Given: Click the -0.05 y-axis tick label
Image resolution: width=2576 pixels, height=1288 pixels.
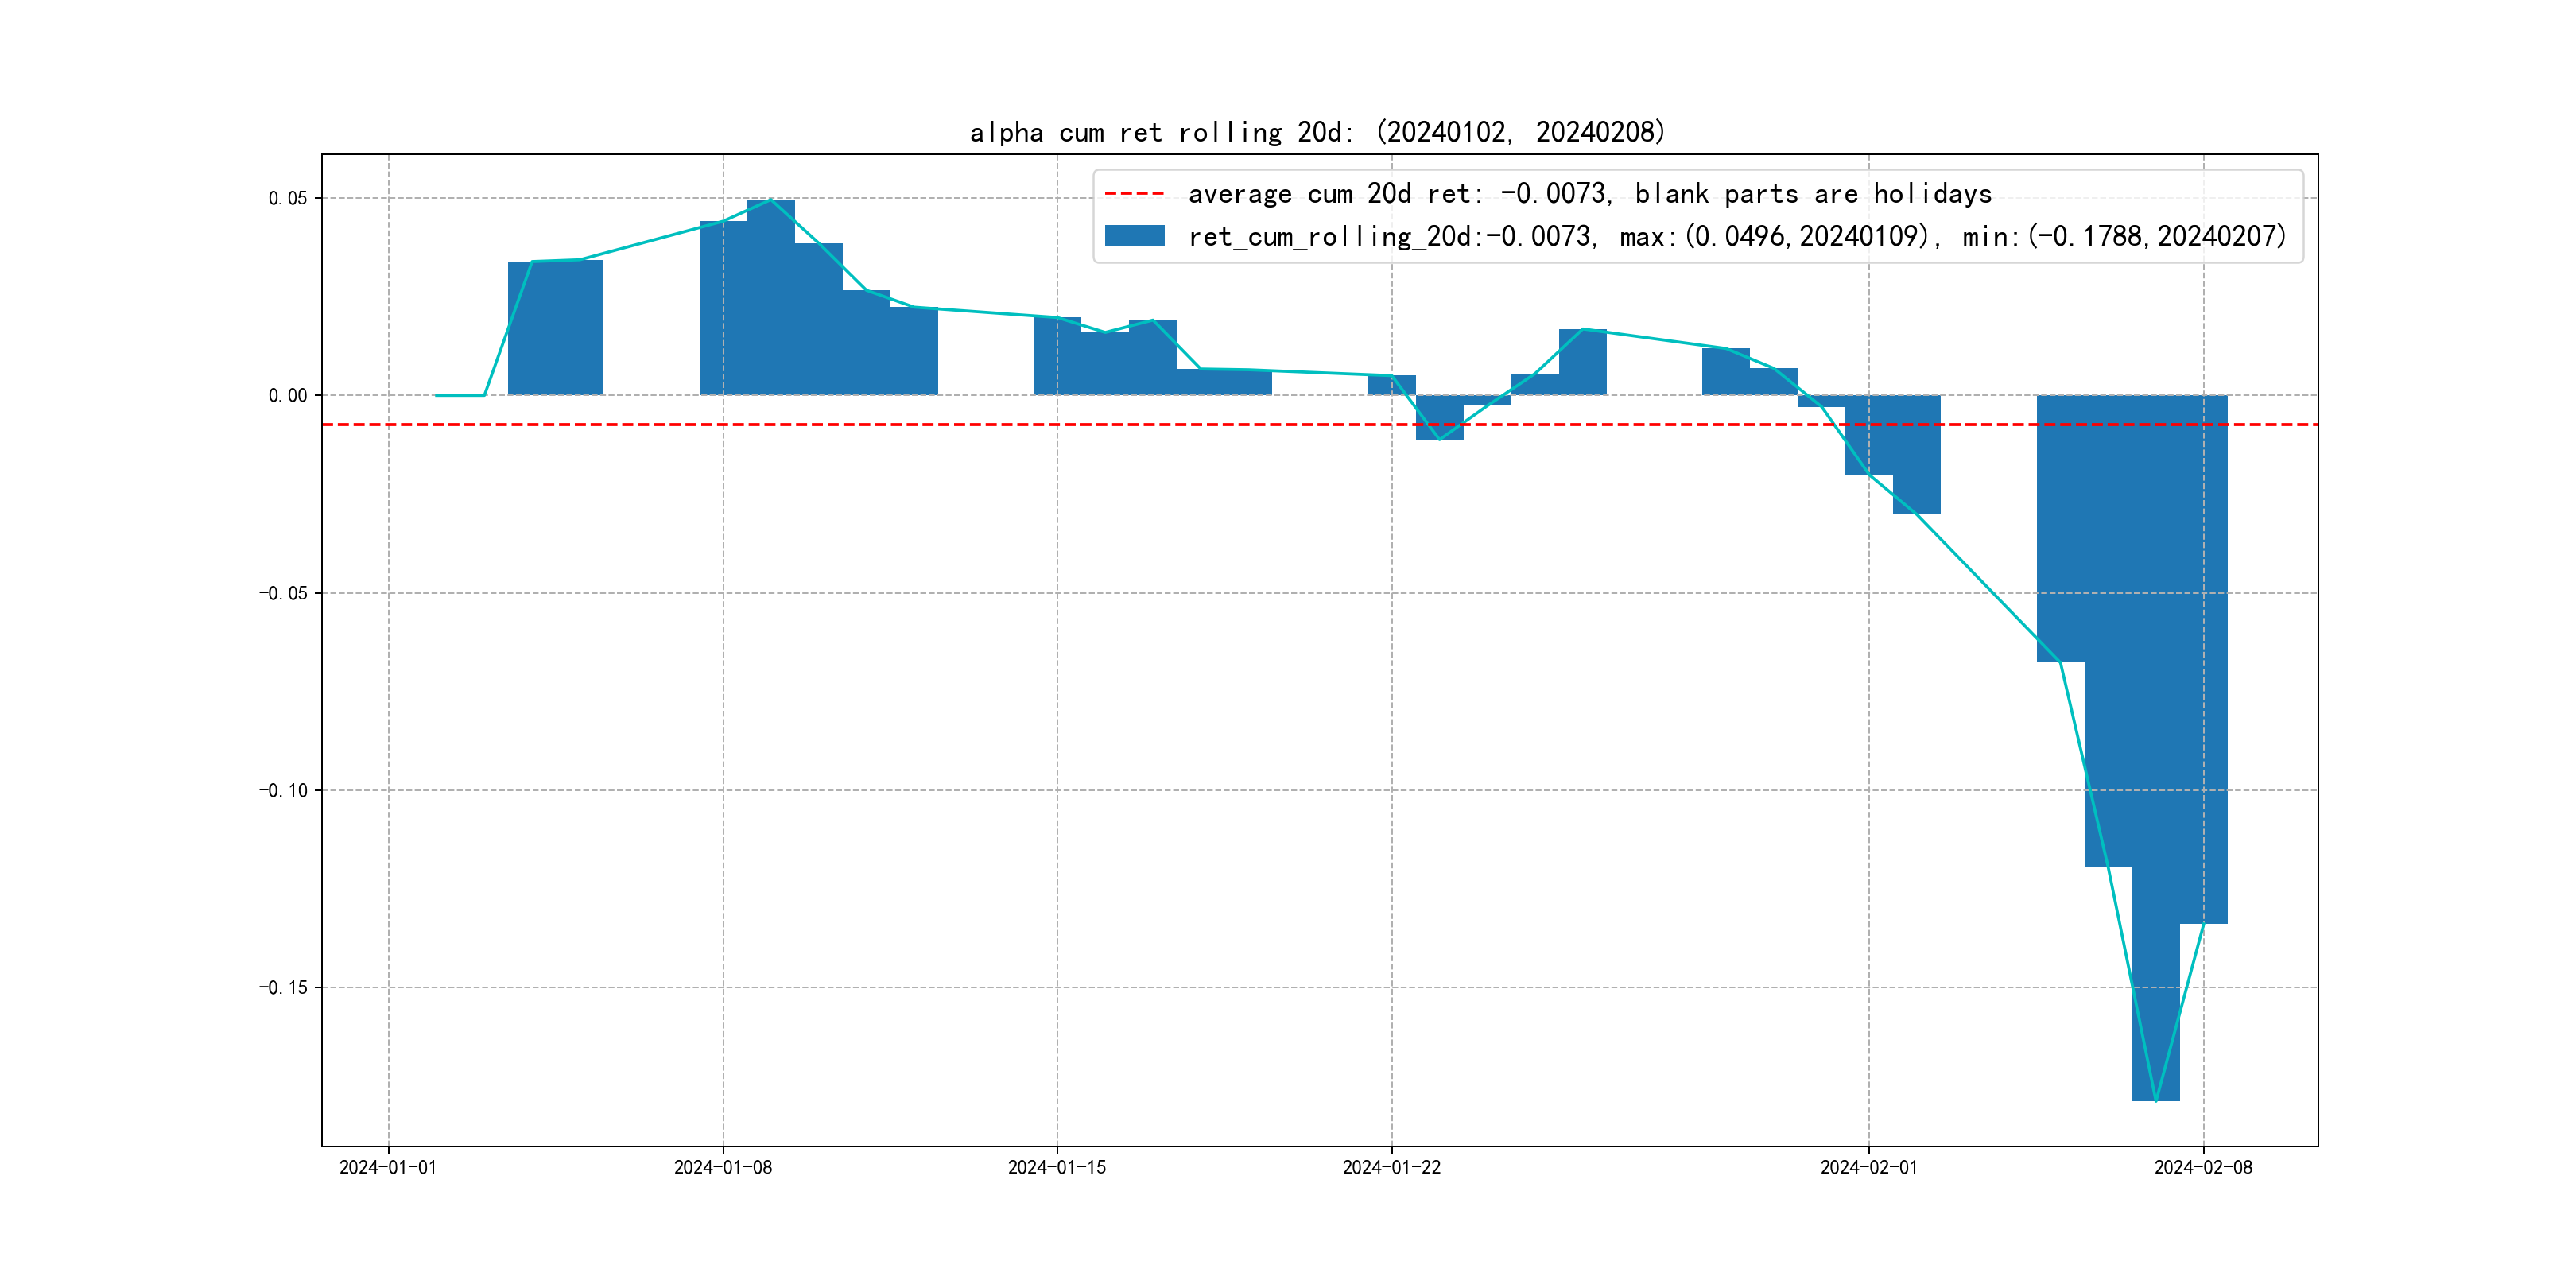Looking at the screenshot, I should pyautogui.click(x=283, y=593).
